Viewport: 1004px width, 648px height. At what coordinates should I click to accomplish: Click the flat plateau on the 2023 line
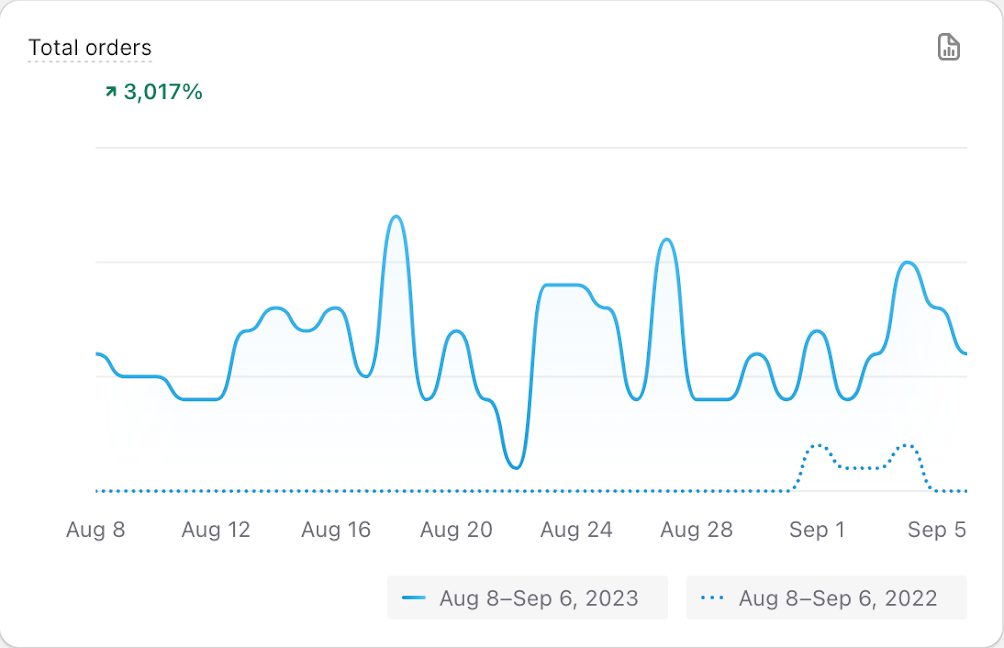point(561,285)
